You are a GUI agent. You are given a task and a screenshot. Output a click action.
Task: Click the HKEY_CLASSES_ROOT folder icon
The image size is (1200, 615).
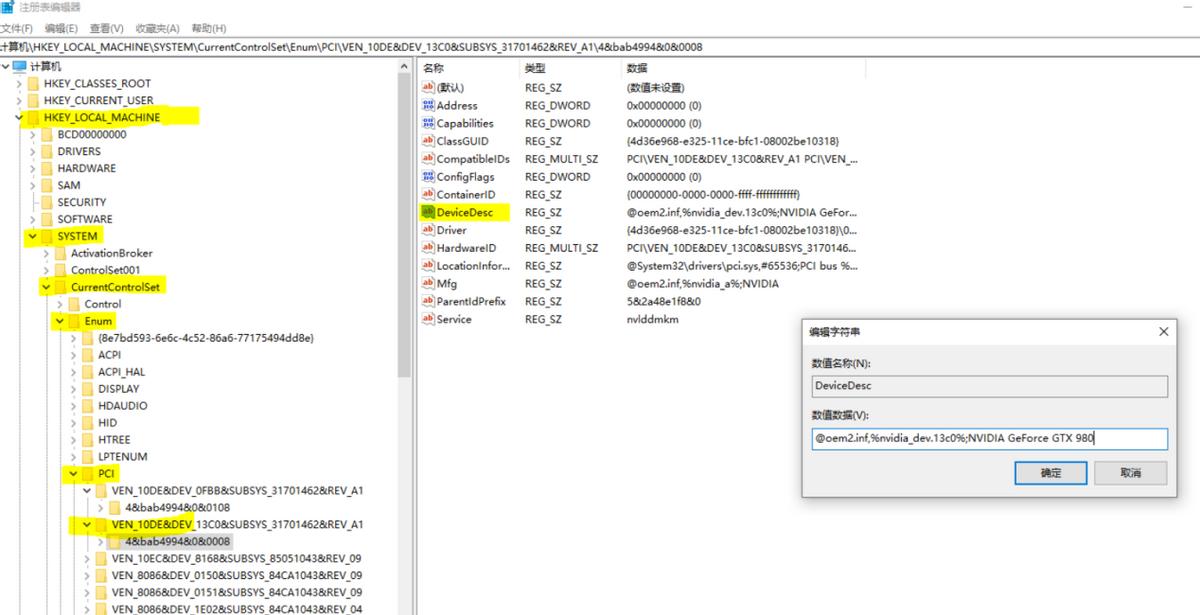pos(33,84)
